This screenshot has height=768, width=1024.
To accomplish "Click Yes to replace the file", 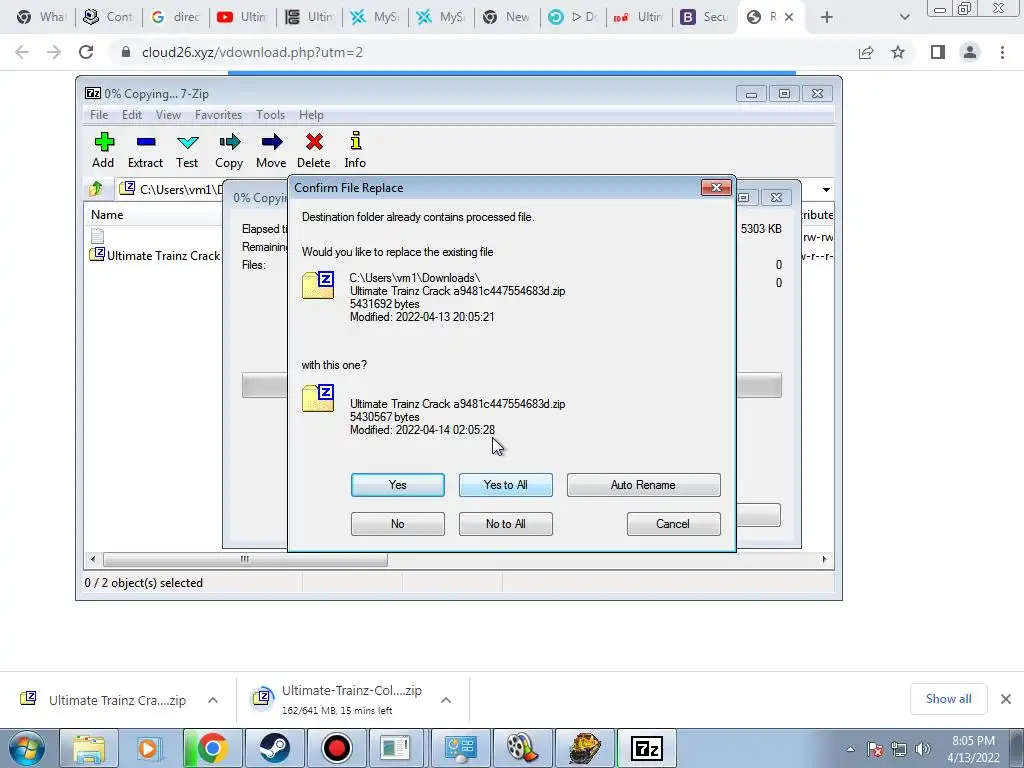I will pyautogui.click(x=398, y=485).
